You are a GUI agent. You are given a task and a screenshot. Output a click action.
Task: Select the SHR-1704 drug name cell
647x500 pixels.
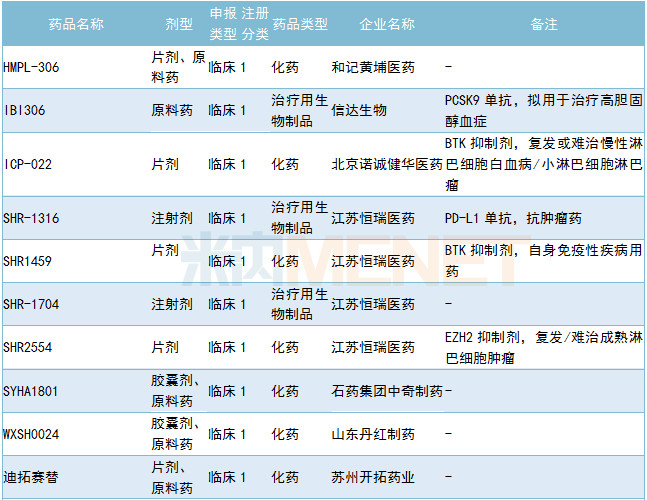click(31, 304)
